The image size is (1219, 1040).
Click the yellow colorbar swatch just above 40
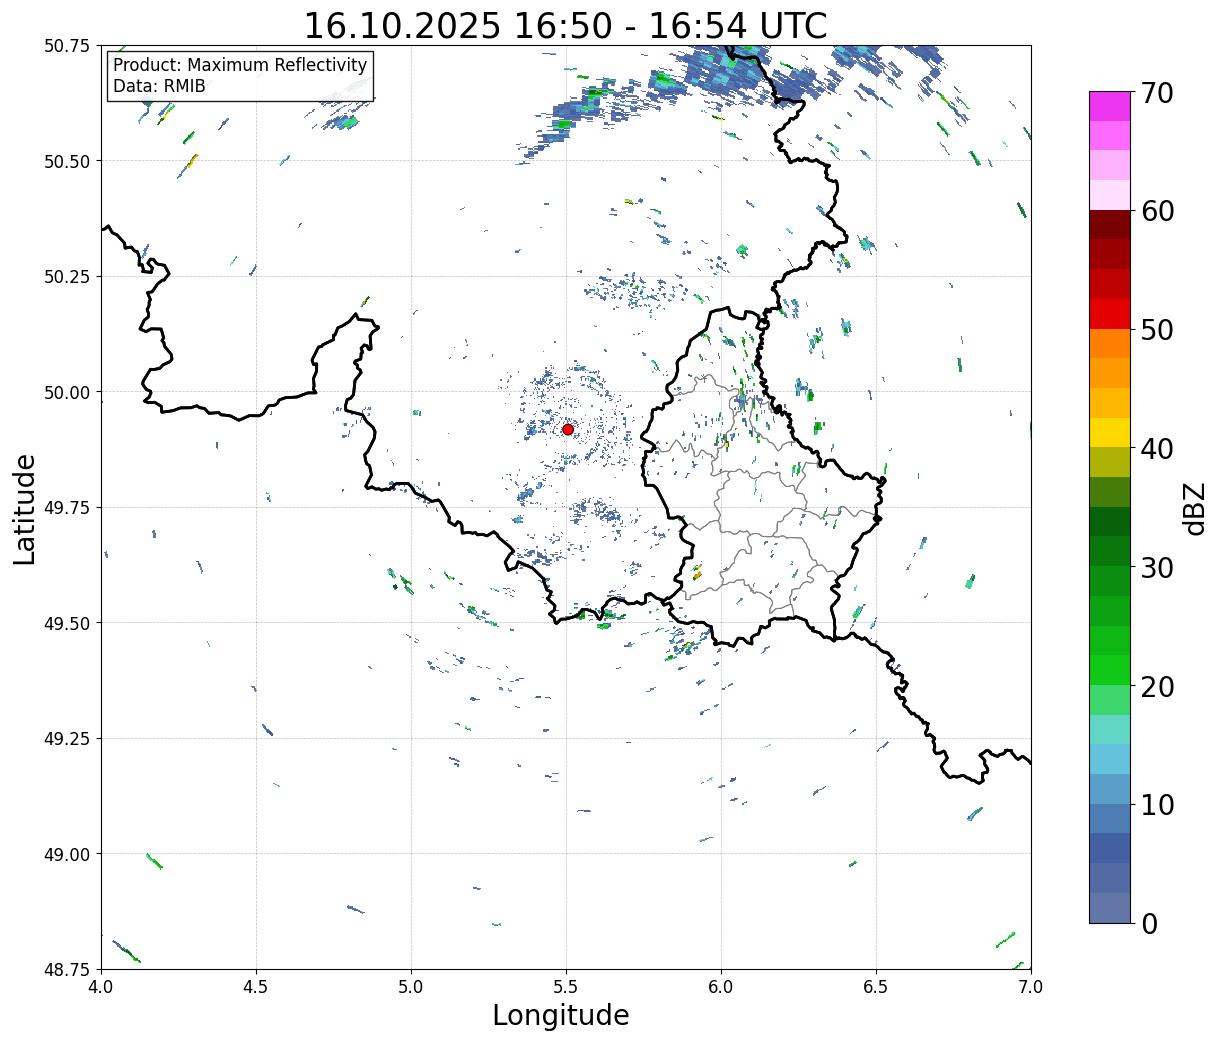coord(1110,432)
